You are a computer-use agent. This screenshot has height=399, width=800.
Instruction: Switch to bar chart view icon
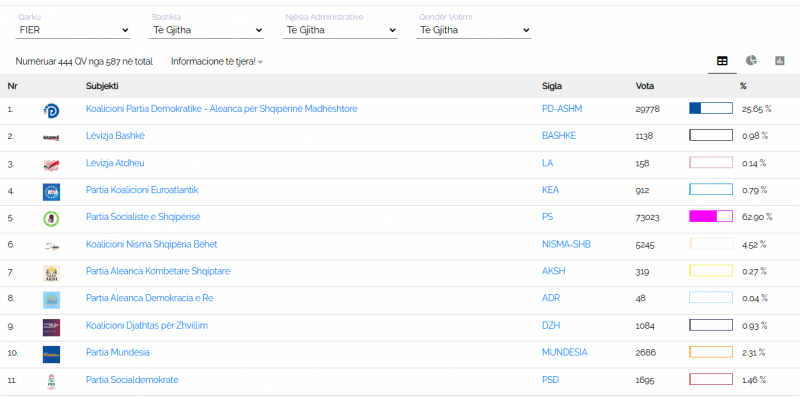(780, 61)
